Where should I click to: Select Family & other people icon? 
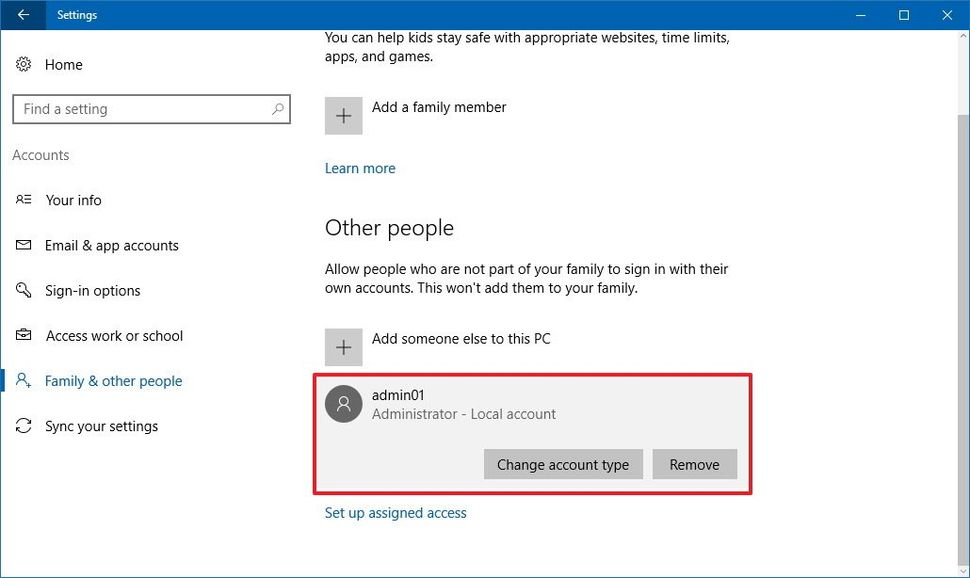(23, 381)
